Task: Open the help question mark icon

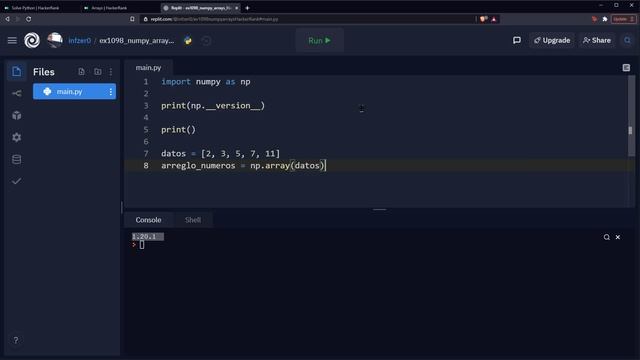Action: [16, 340]
